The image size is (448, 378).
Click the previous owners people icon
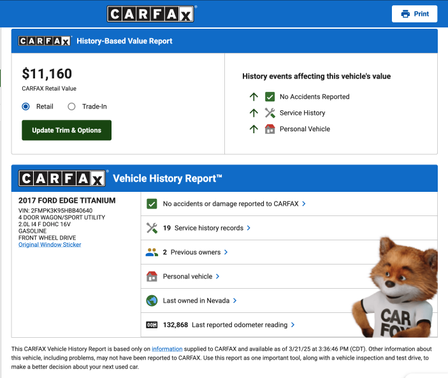tap(152, 252)
